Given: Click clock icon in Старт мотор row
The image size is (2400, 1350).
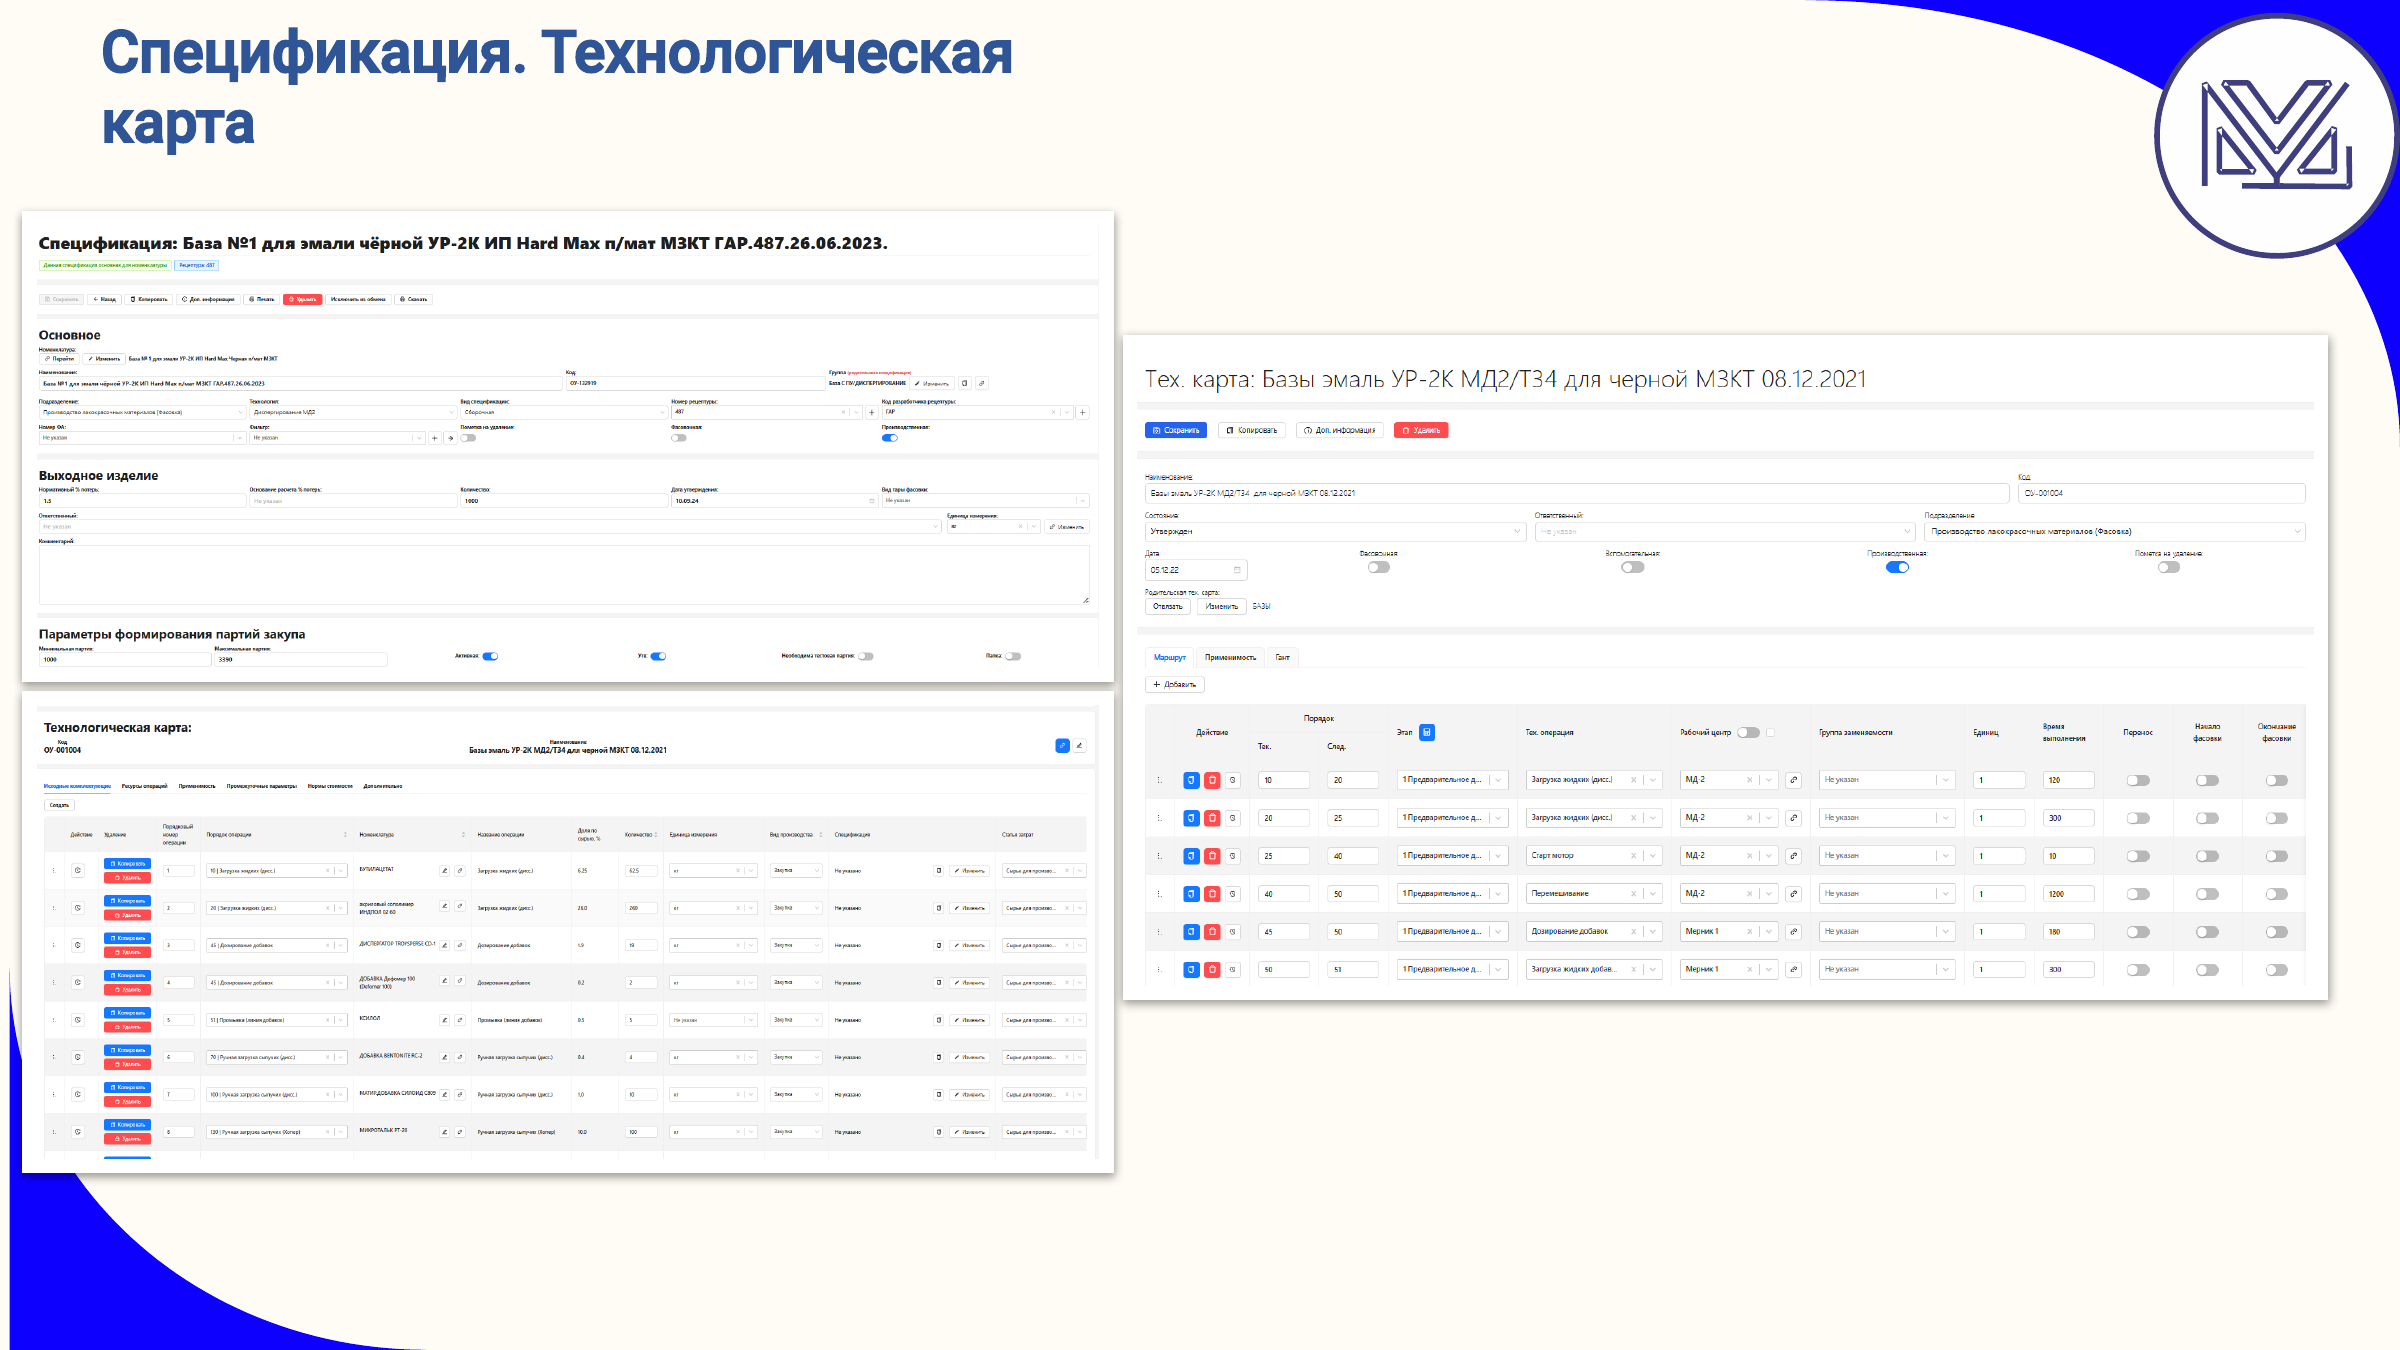Looking at the screenshot, I should [1233, 856].
